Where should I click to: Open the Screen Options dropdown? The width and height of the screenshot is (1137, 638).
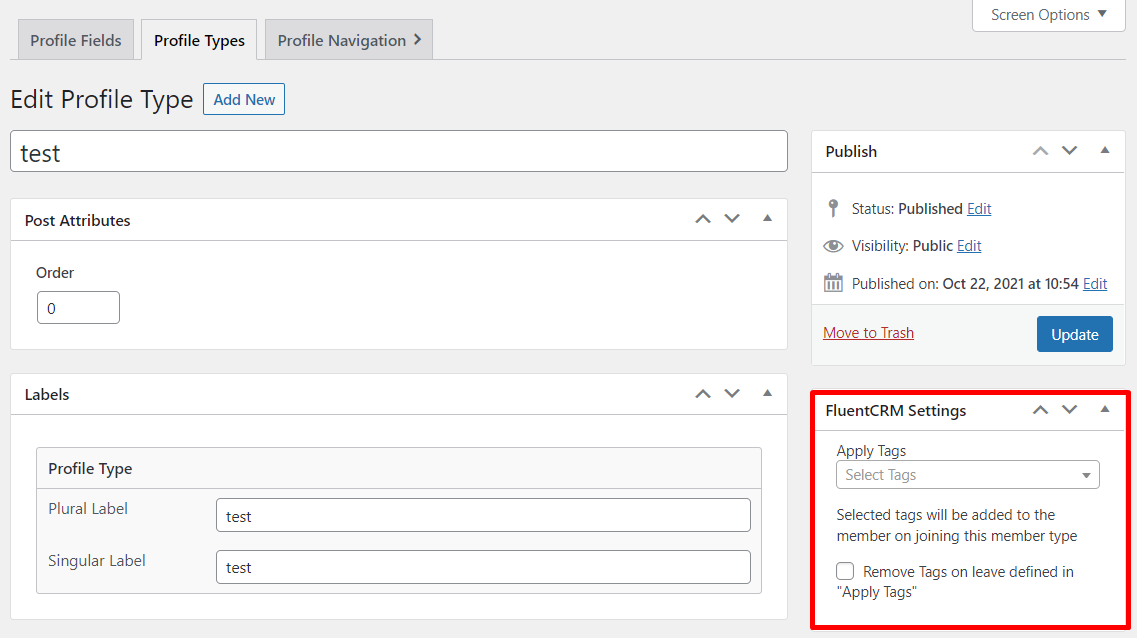pyautogui.click(x=1048, y=15)
